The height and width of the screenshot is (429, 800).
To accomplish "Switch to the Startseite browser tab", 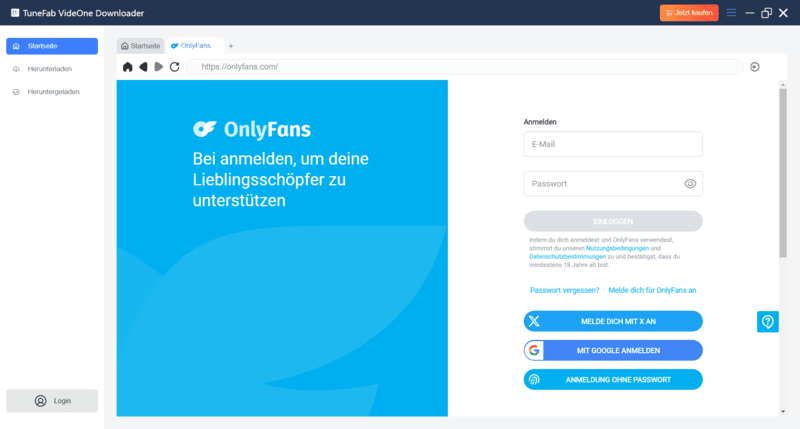I will (x=140, y=46).
